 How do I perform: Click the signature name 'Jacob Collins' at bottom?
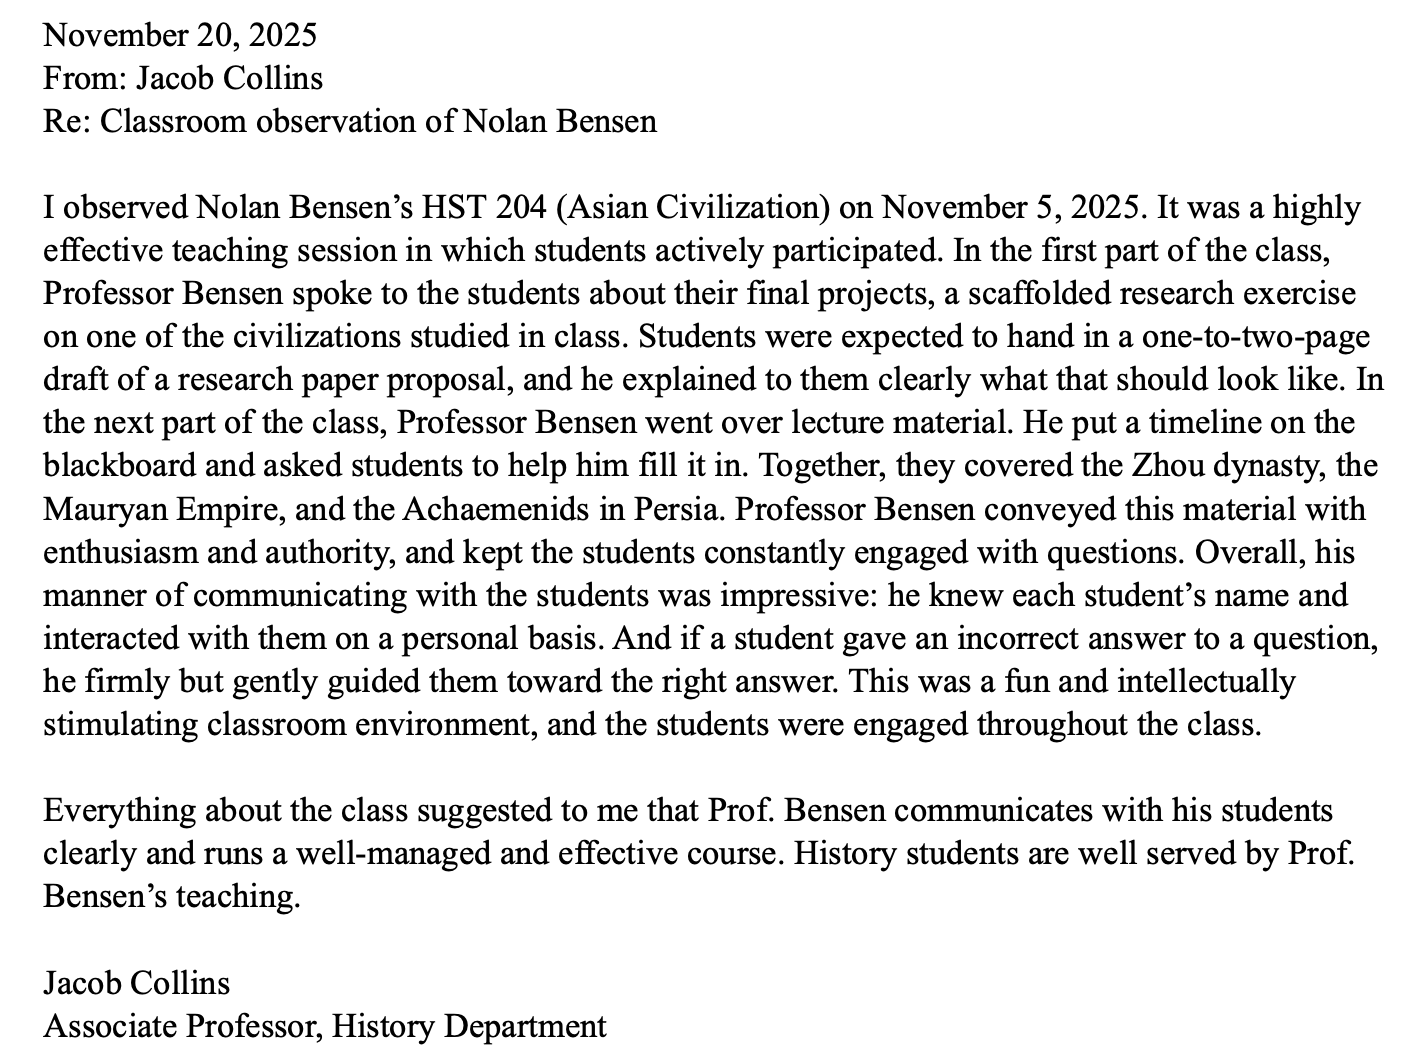pos(136,983)
